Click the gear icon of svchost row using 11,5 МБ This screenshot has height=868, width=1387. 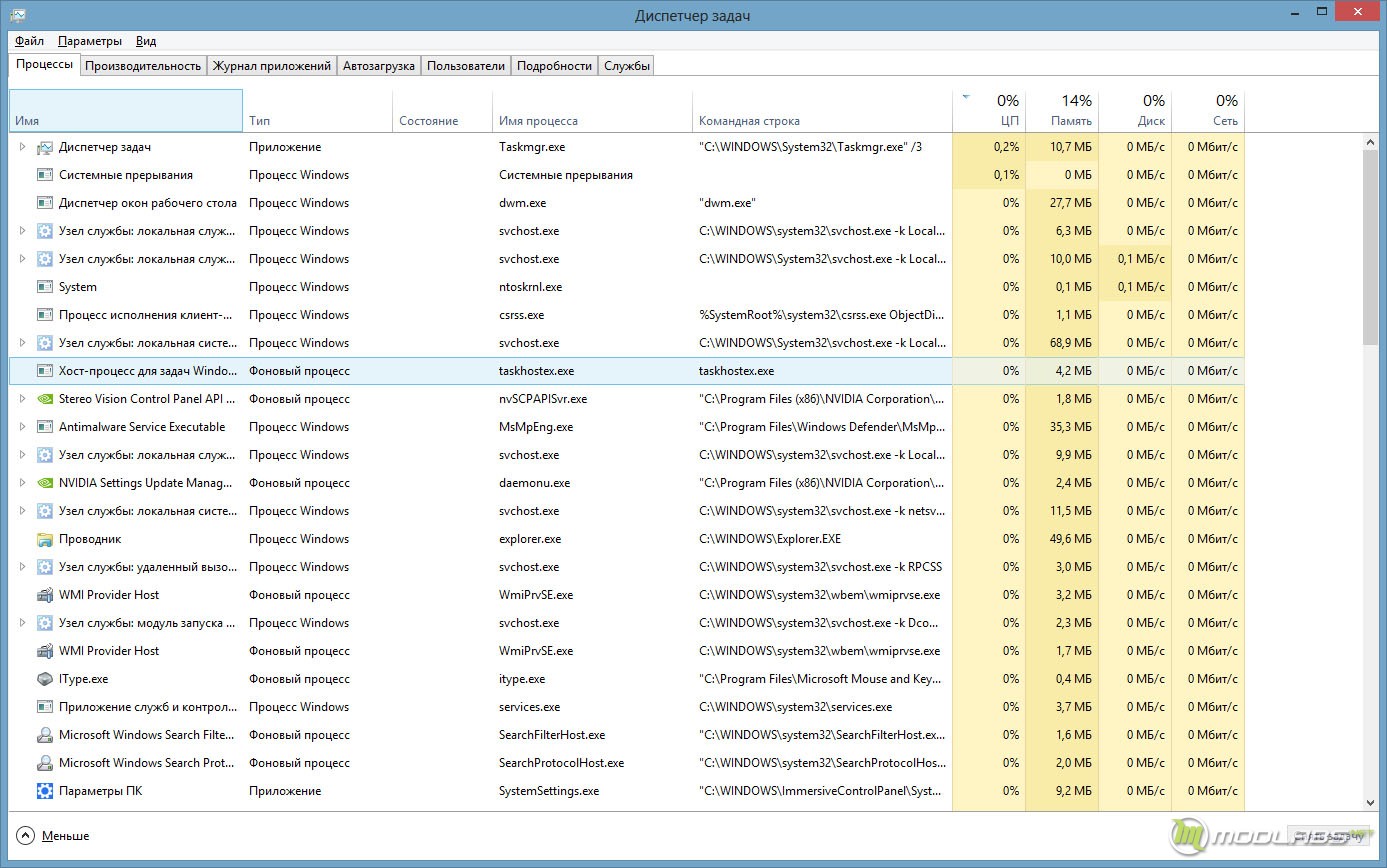click(x=45, y=511)
